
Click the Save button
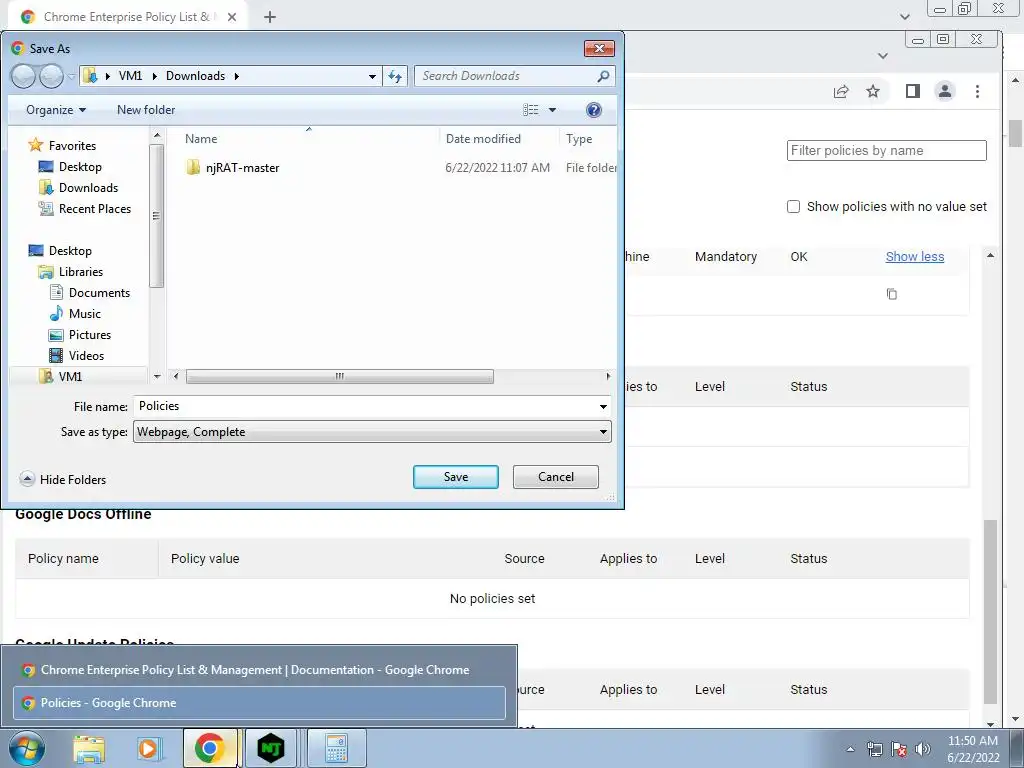(456, 477)
